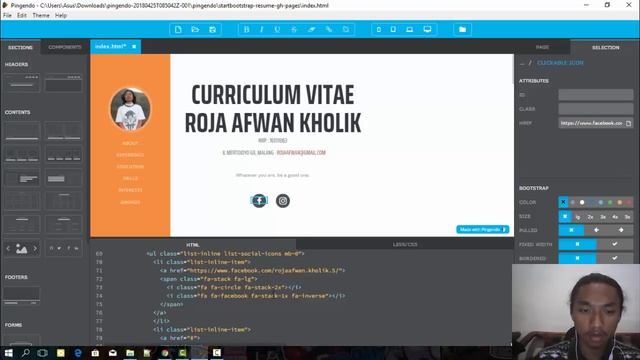The height and width of the screenshot is (360, 640).
Task: Open the Edit menu
Action: 22,16
